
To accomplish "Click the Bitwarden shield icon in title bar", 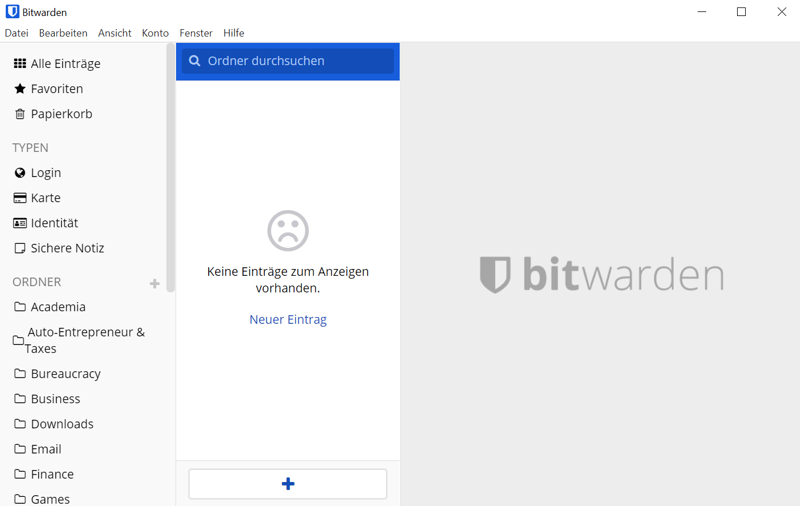I will (12, 12).
